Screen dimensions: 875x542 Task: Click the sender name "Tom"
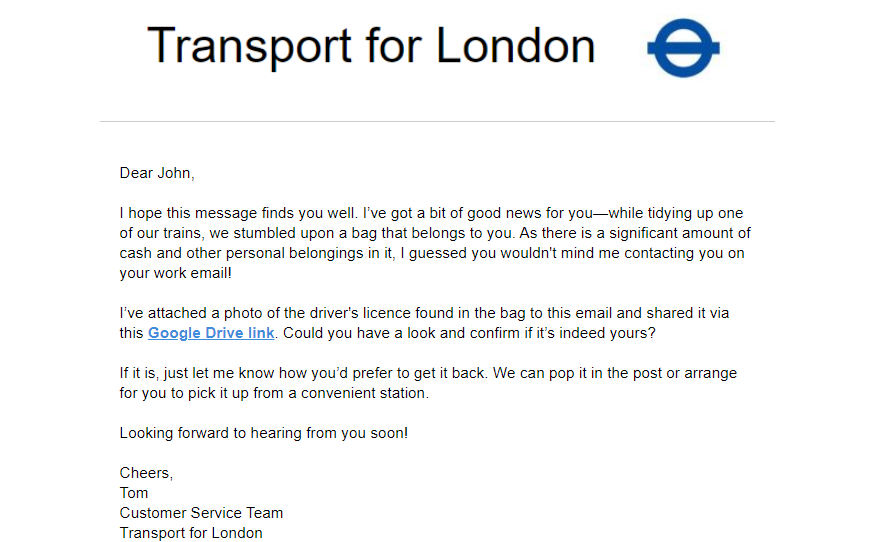coord(134,493)
